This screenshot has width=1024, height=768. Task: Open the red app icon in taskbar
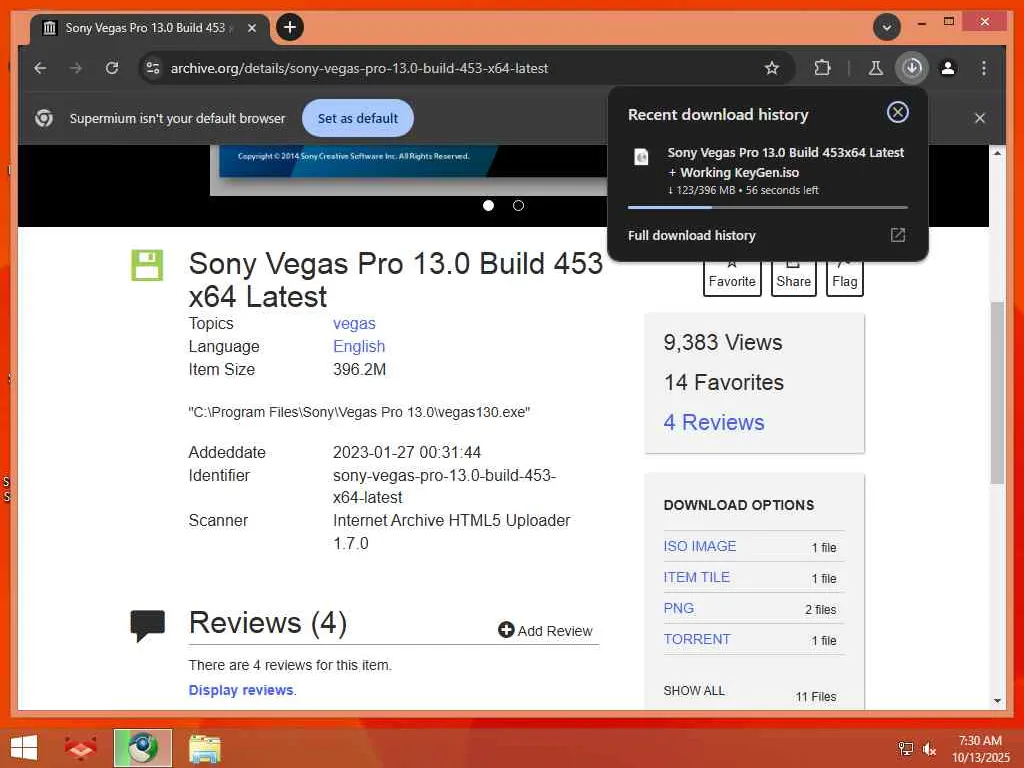tap(80, 748)
